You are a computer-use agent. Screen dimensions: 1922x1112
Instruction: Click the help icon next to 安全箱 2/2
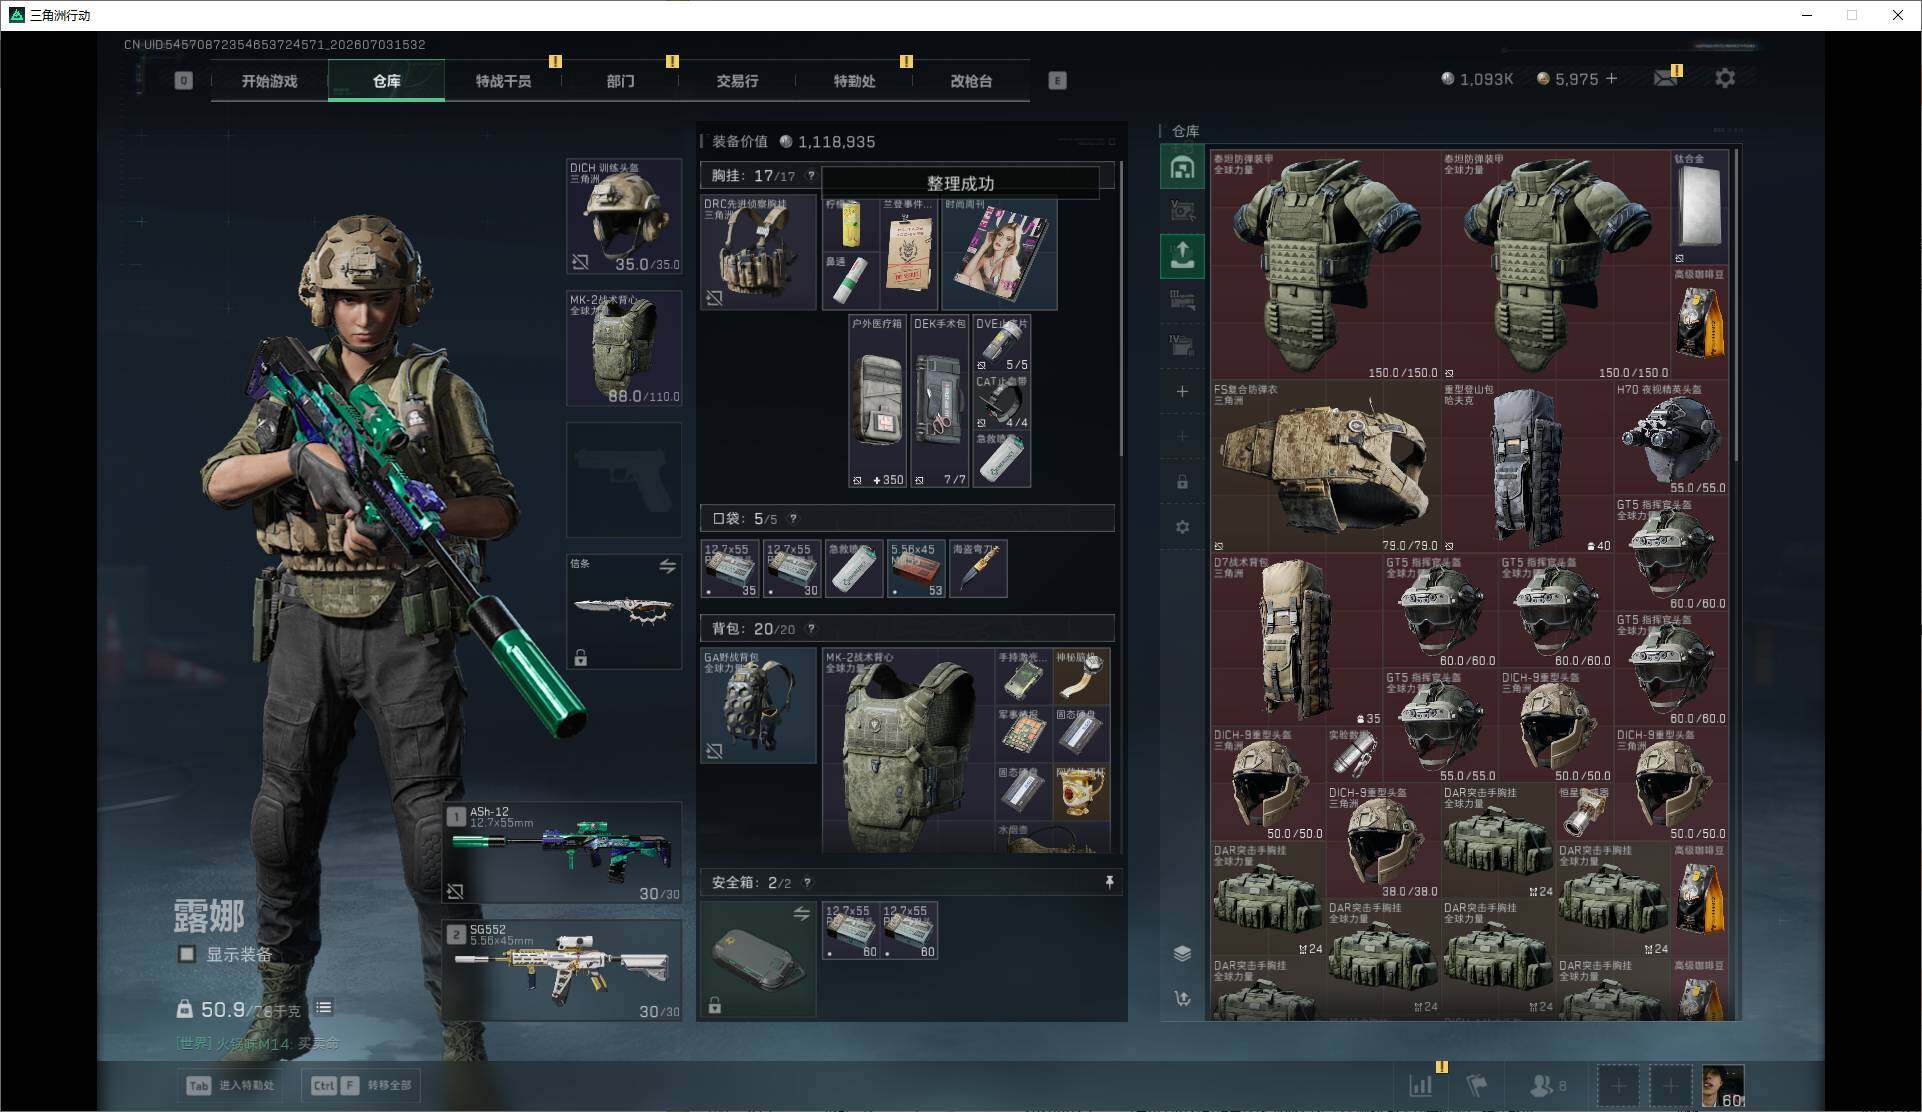(x=807, y=883)
